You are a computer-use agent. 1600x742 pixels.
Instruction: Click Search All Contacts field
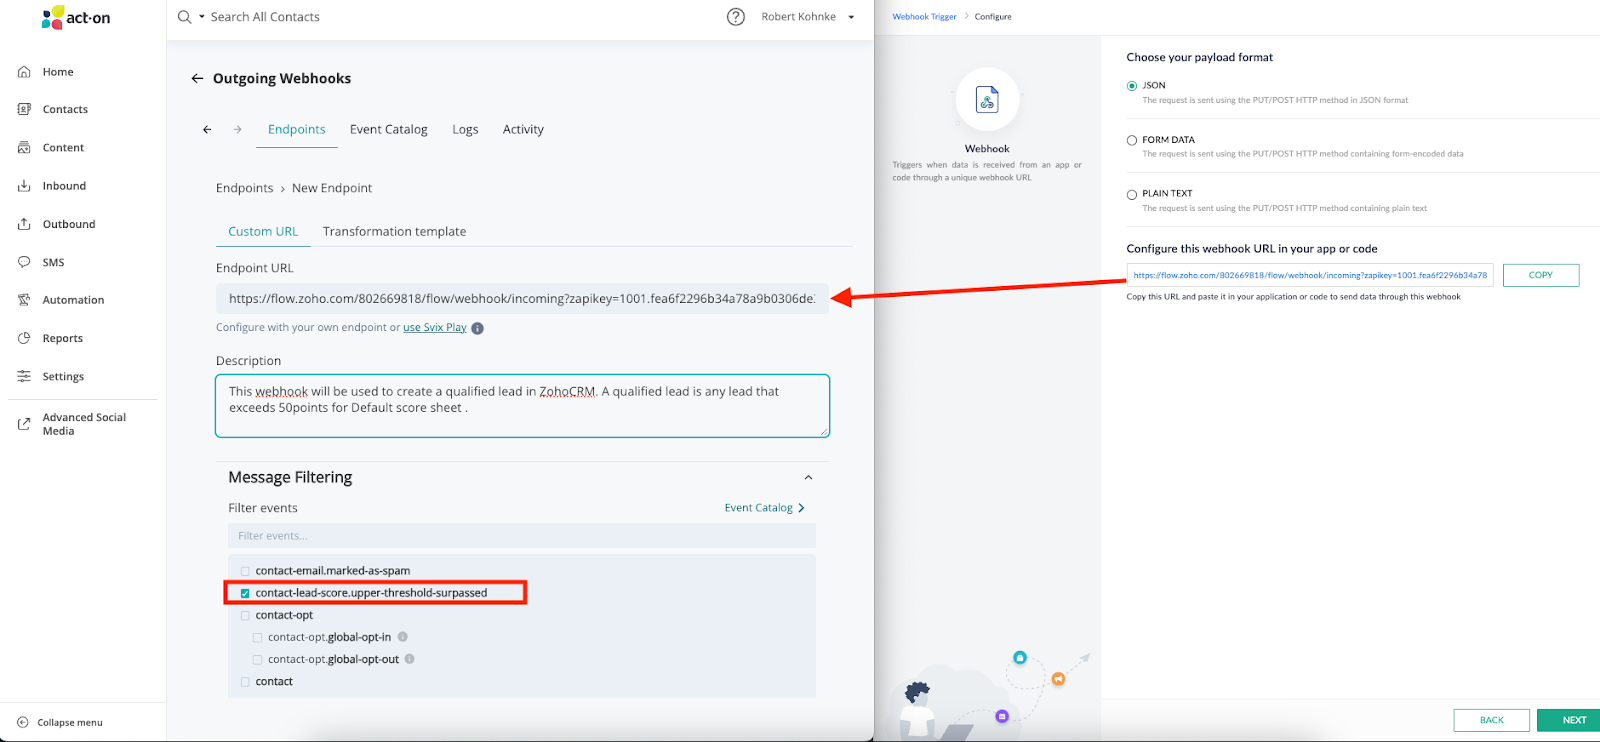[265, 17]
